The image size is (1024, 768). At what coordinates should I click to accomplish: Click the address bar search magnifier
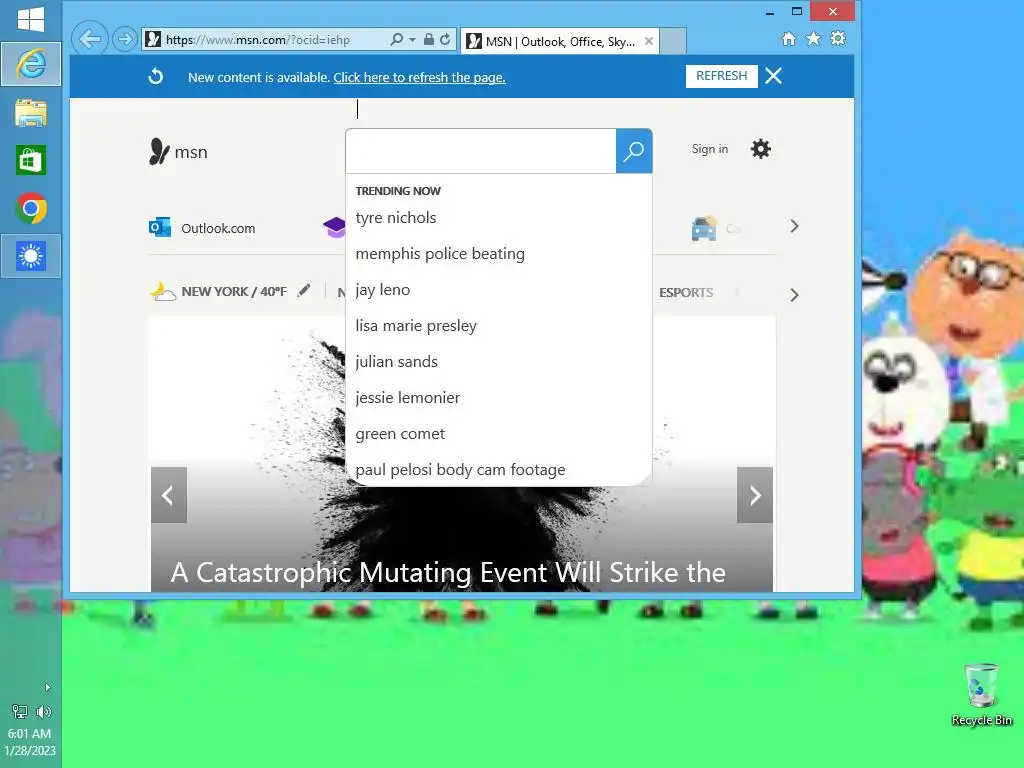(x=396, y=39)
